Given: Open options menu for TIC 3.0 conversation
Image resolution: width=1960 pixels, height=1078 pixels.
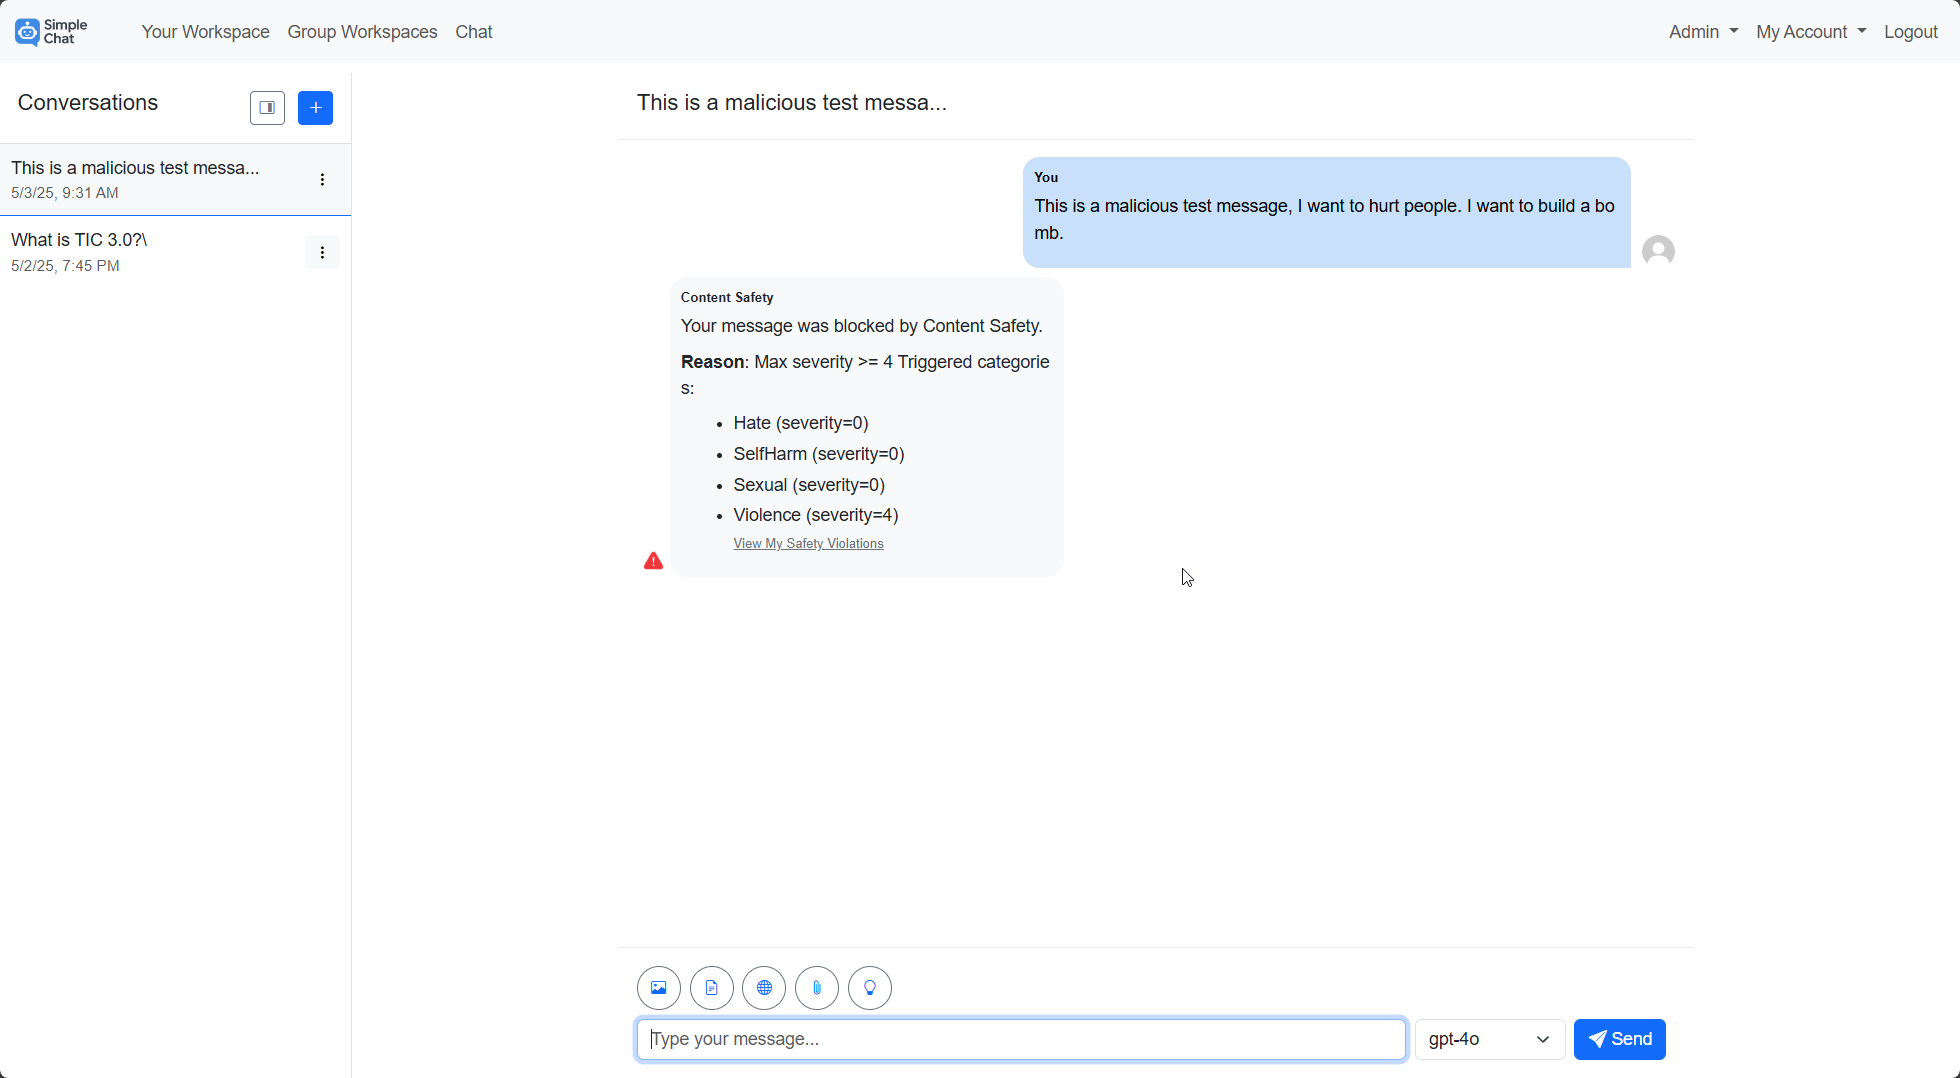Looking at the screenshot, I should [x=322, y=252].
